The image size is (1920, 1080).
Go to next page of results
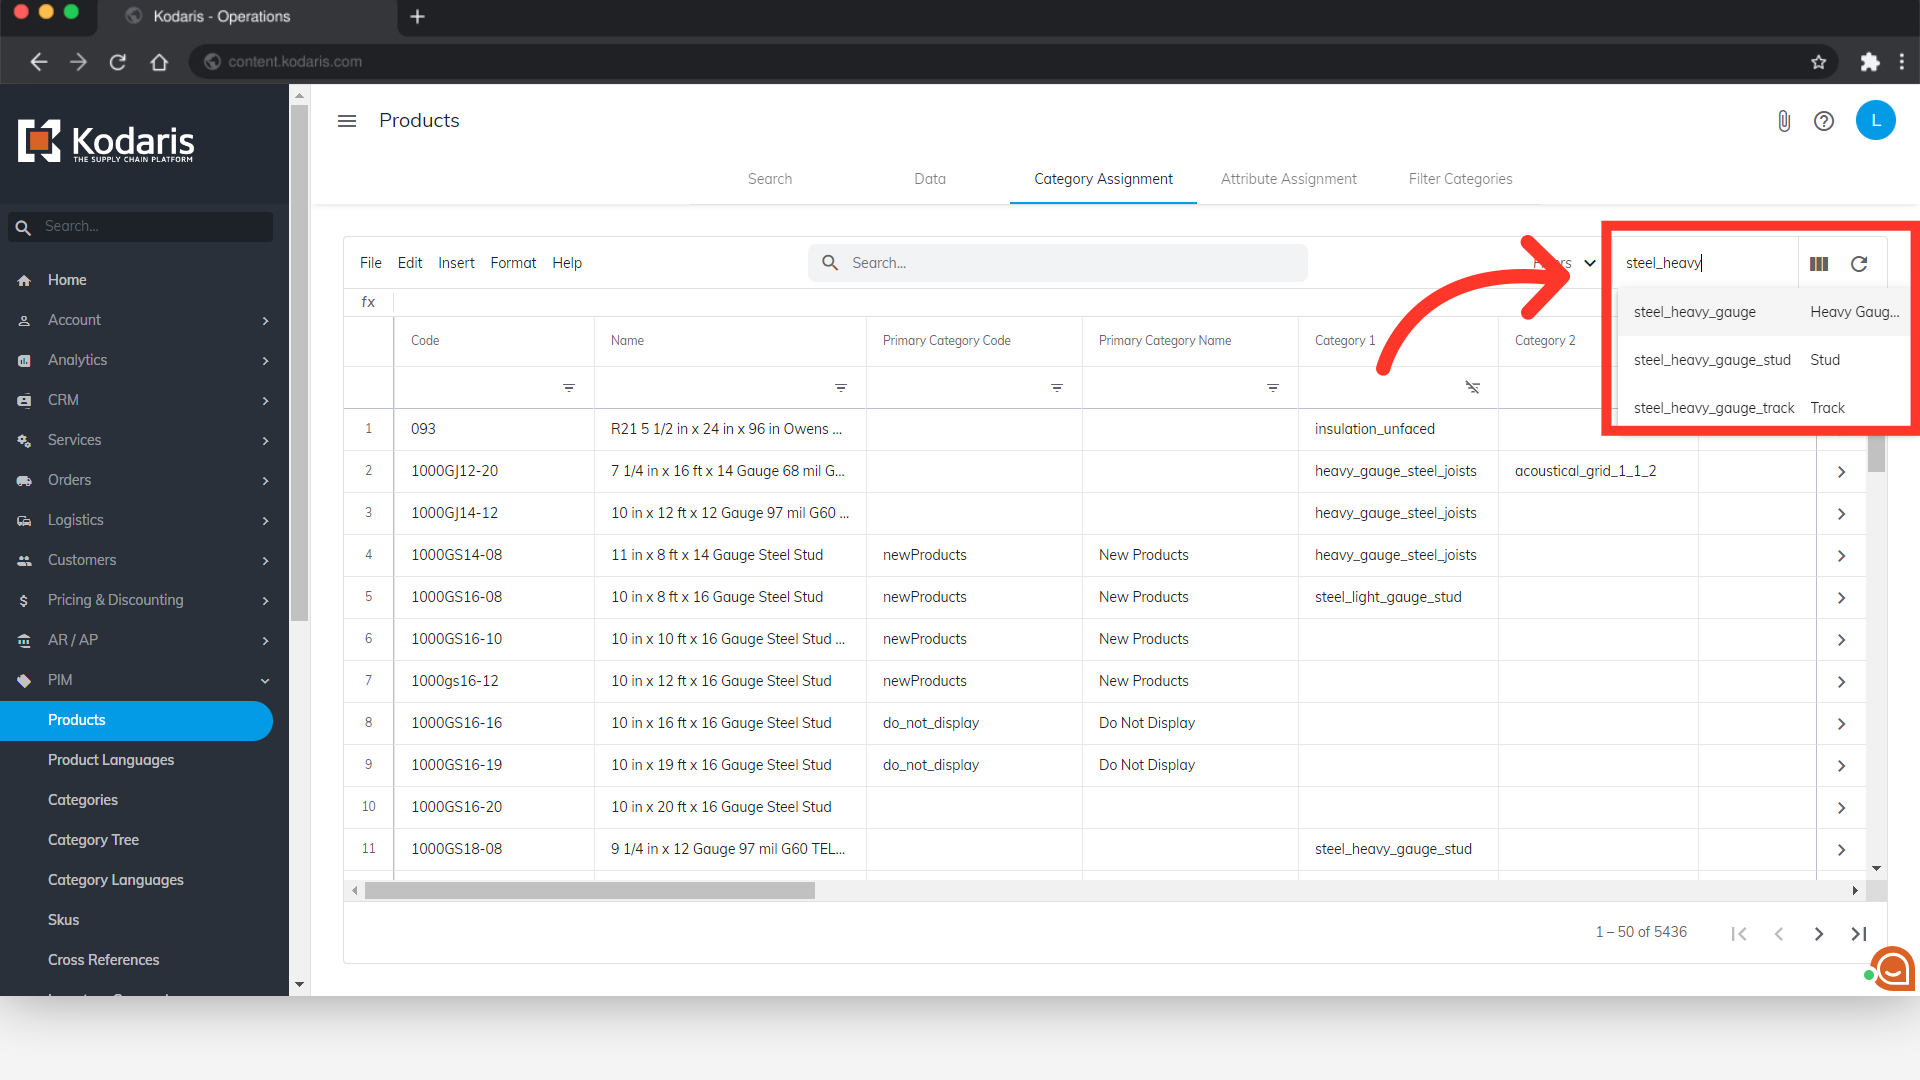tap(1818, 933)
